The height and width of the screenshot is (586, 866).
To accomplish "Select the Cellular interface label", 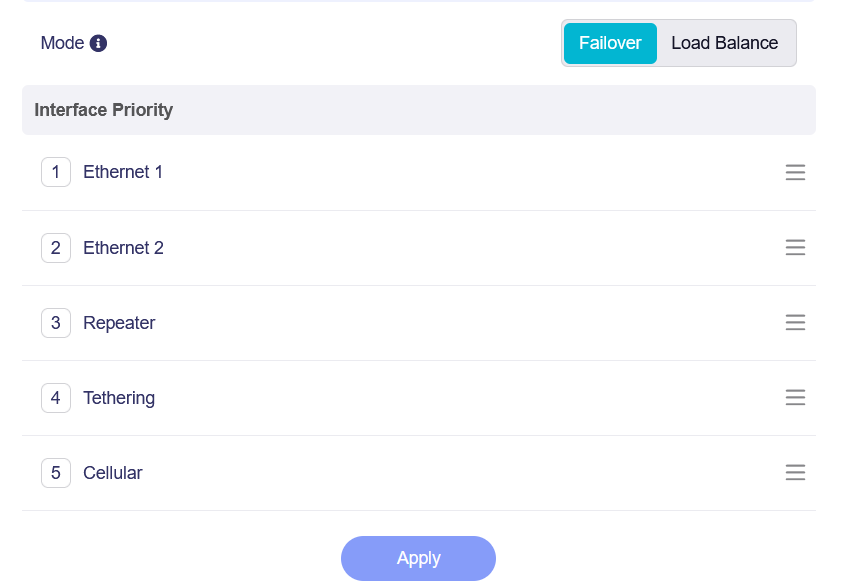I will pos(113,473).
